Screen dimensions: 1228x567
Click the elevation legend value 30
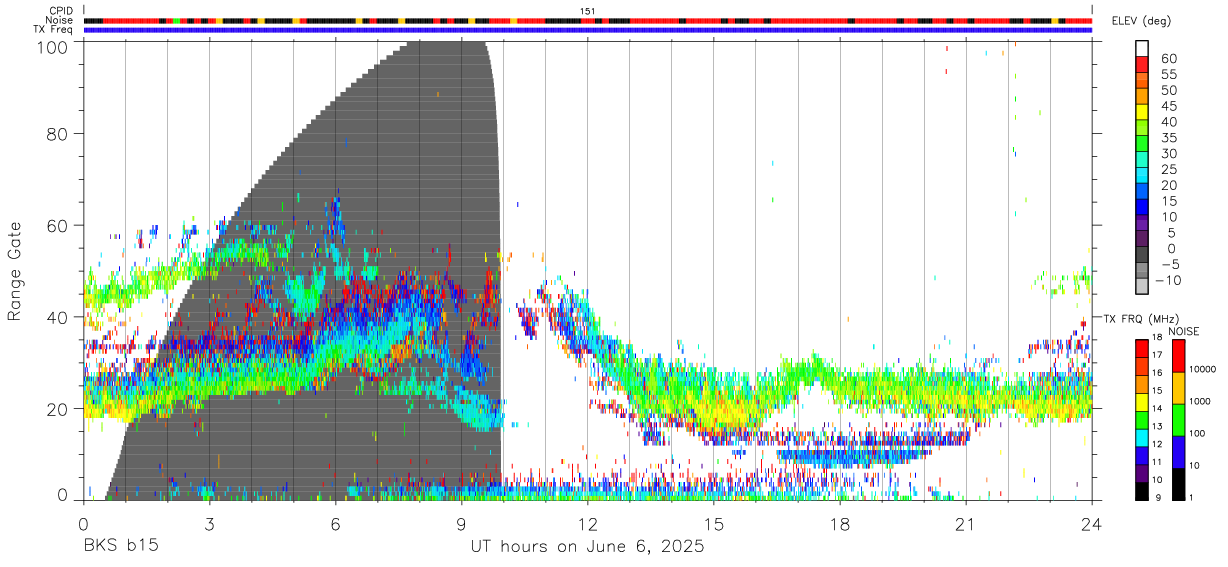[x=1167, y=153]
